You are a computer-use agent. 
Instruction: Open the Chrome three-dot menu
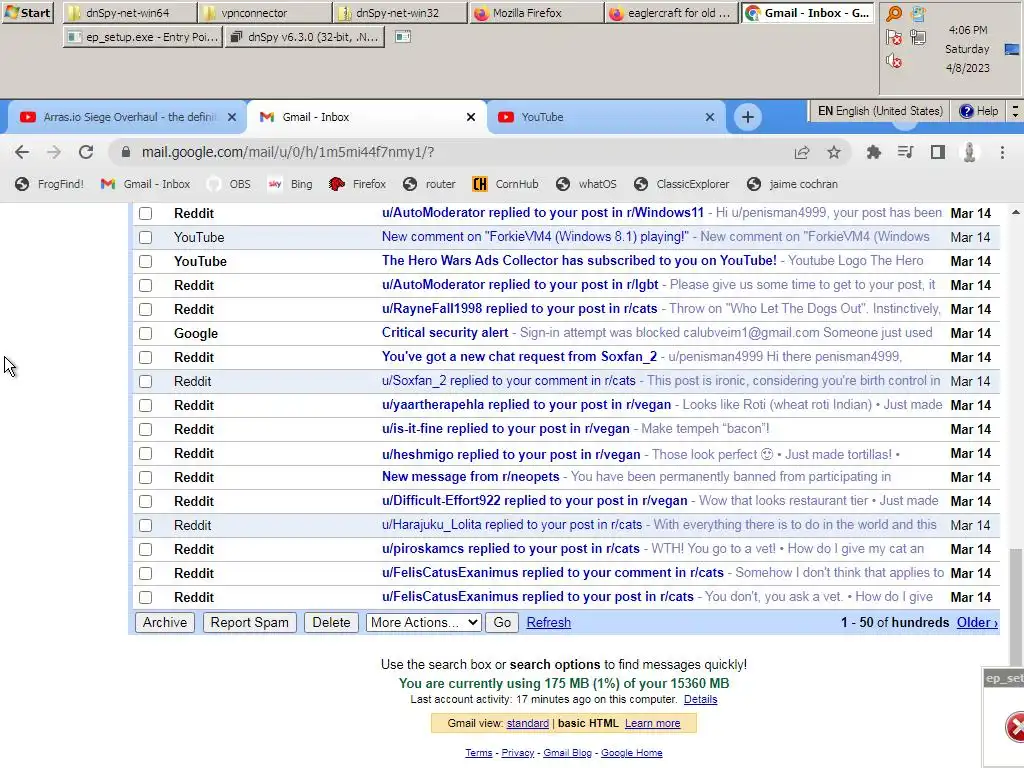coord(1002,152)
